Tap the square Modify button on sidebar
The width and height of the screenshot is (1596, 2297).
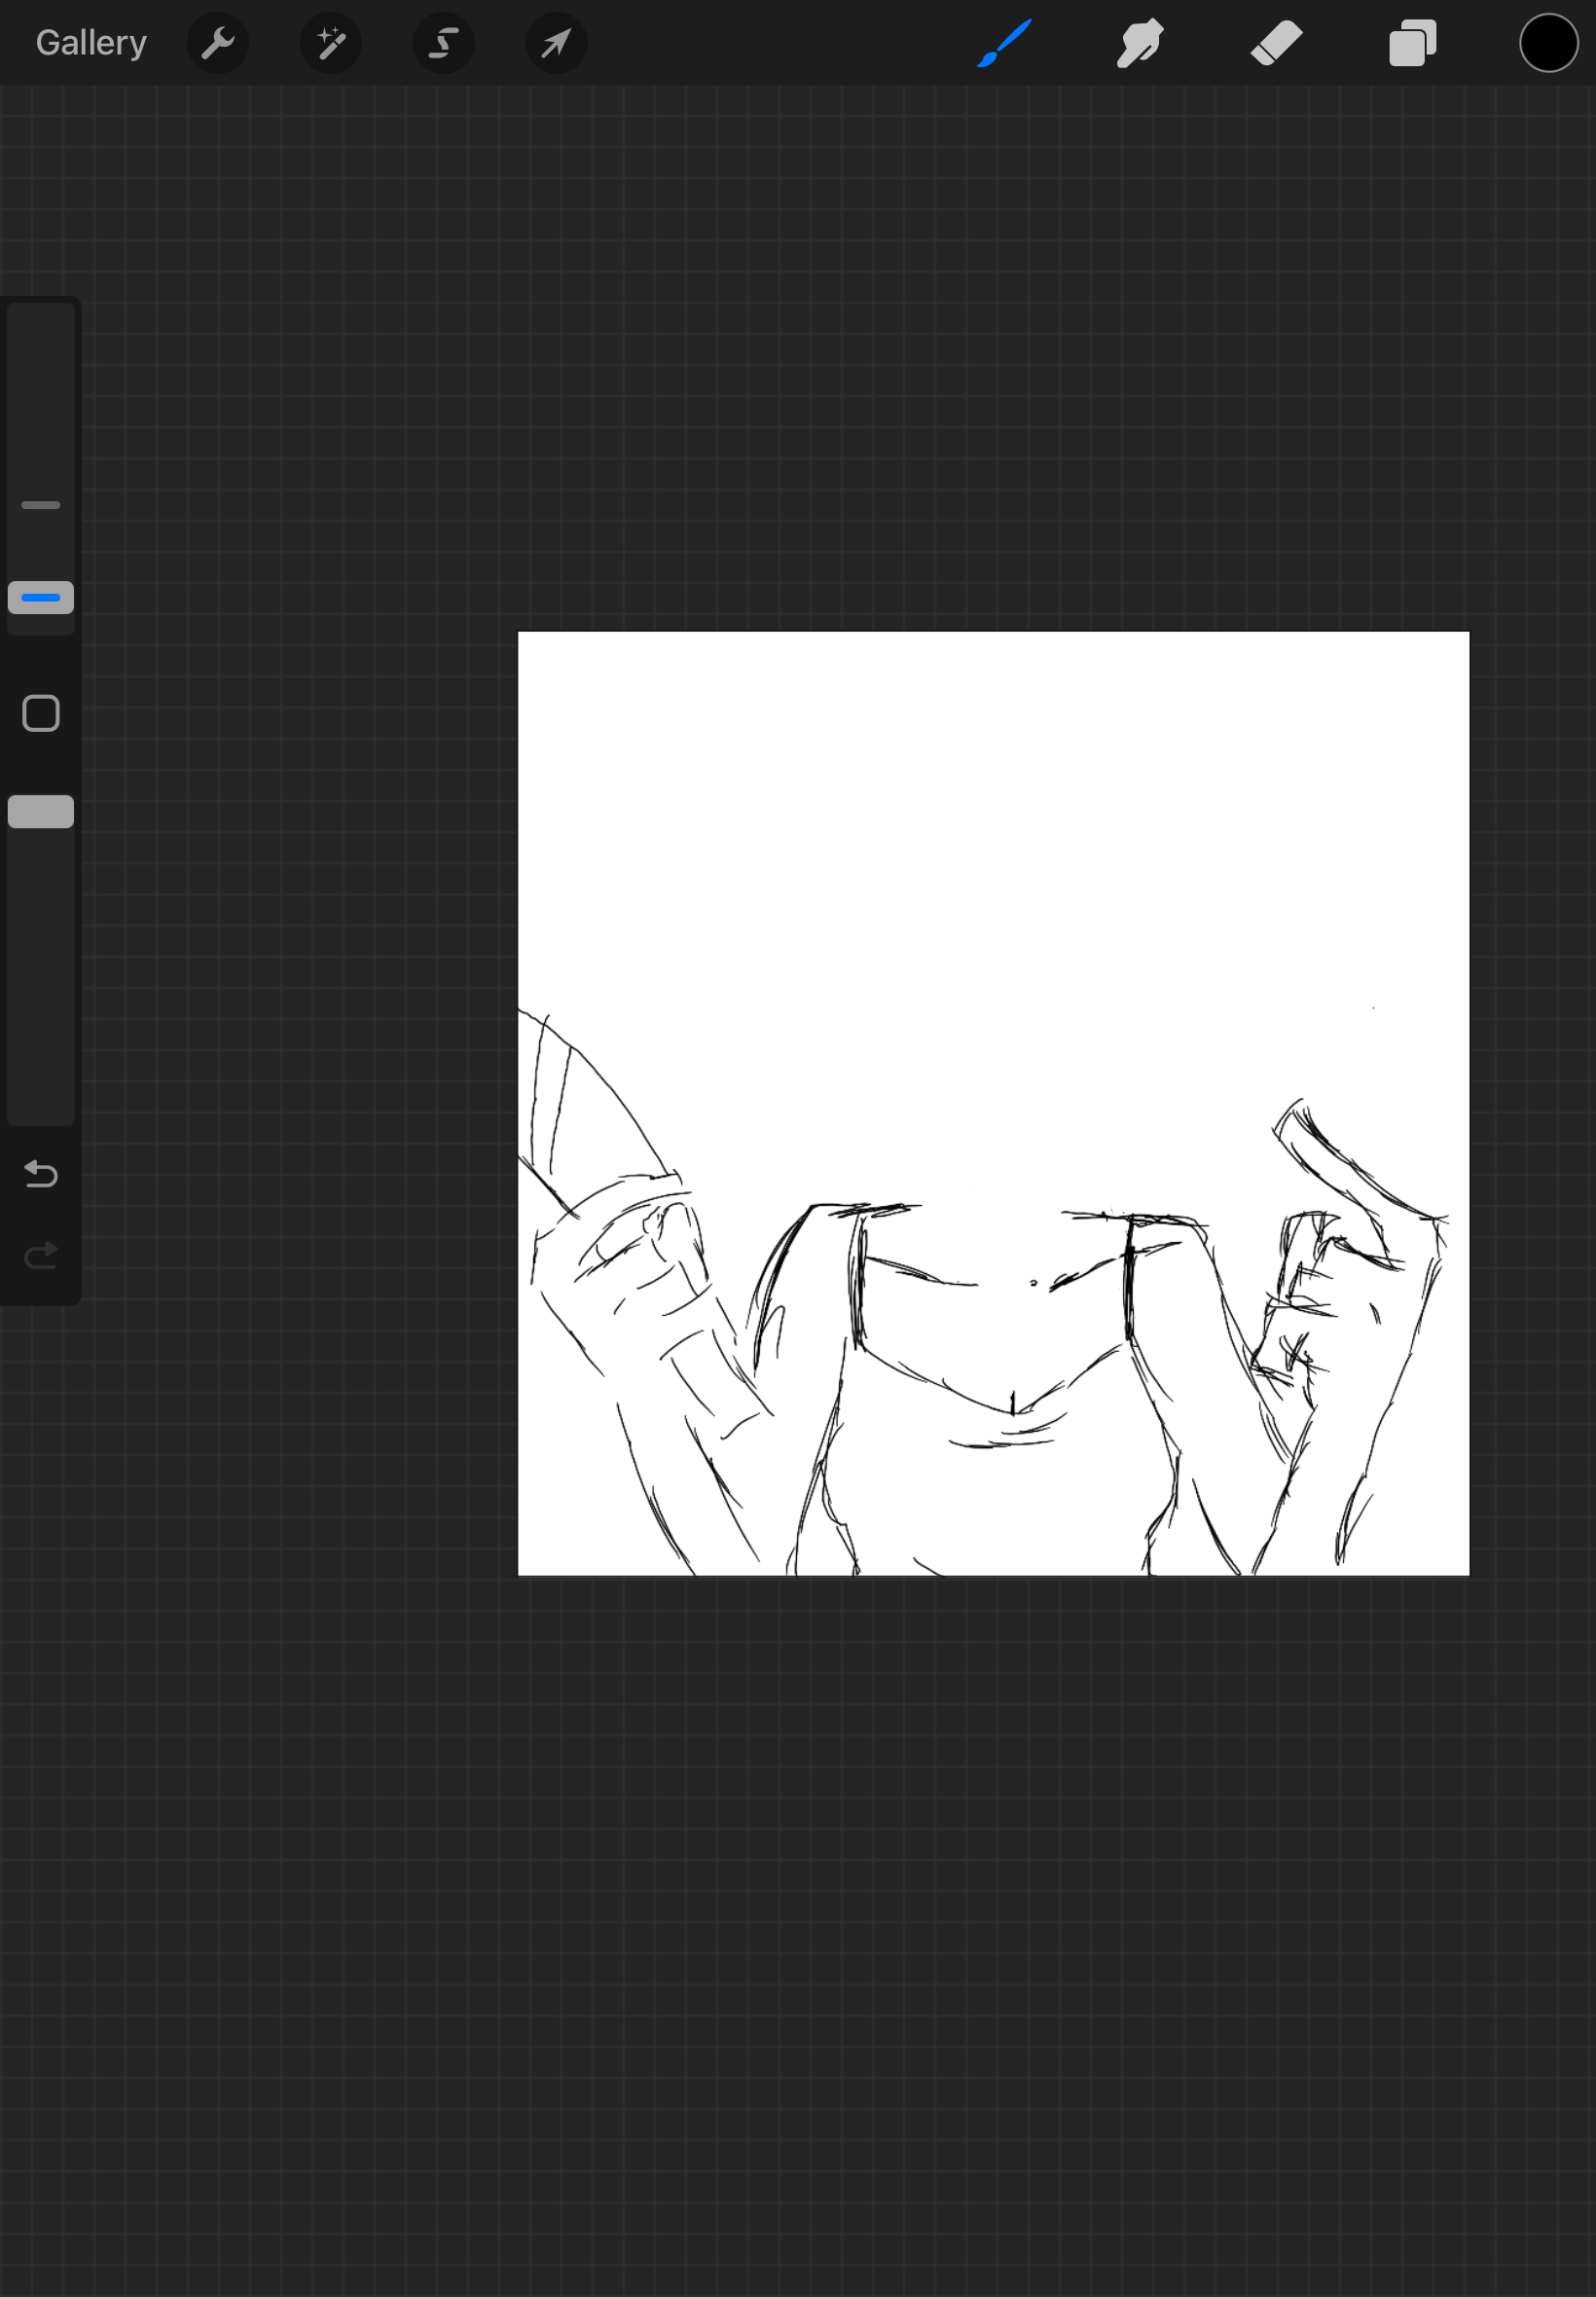coord(41,714)
